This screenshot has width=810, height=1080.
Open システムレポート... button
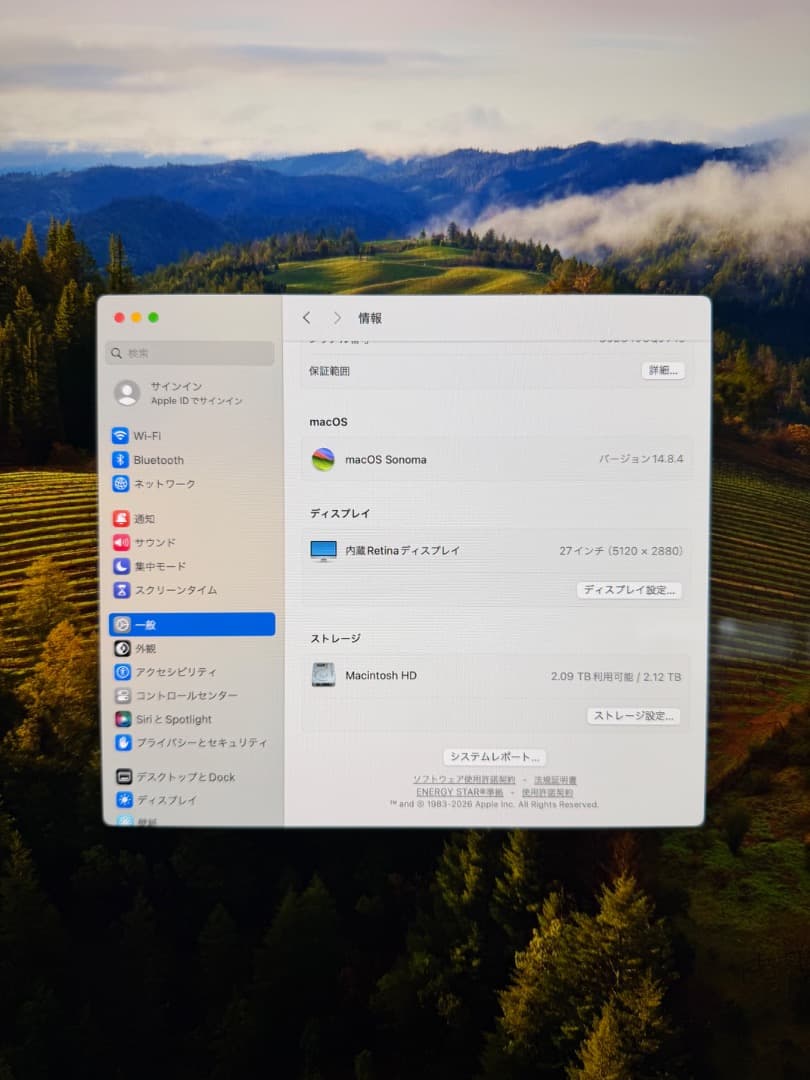[495, 757]
